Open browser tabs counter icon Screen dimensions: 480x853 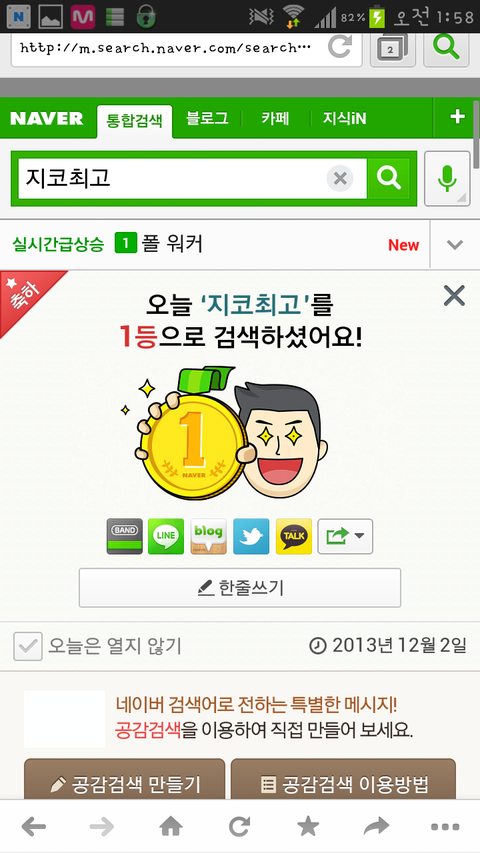(393, 48)
